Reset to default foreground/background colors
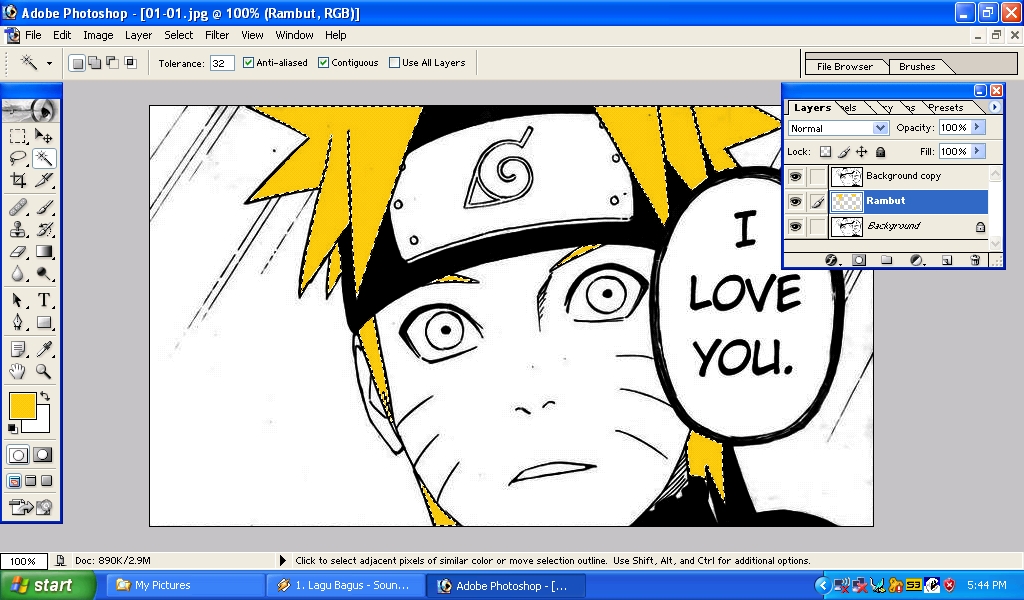1024x600 pixels. coord(13,429)
